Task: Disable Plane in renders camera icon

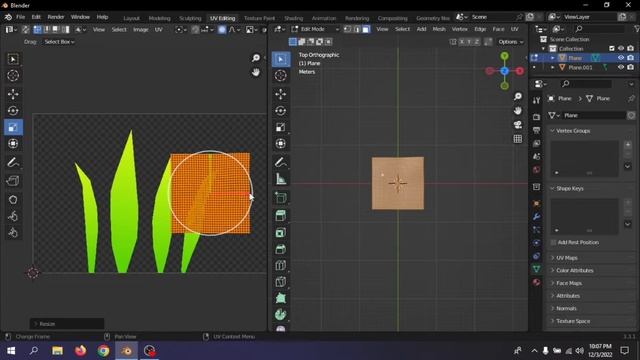Action: [631, 58]
